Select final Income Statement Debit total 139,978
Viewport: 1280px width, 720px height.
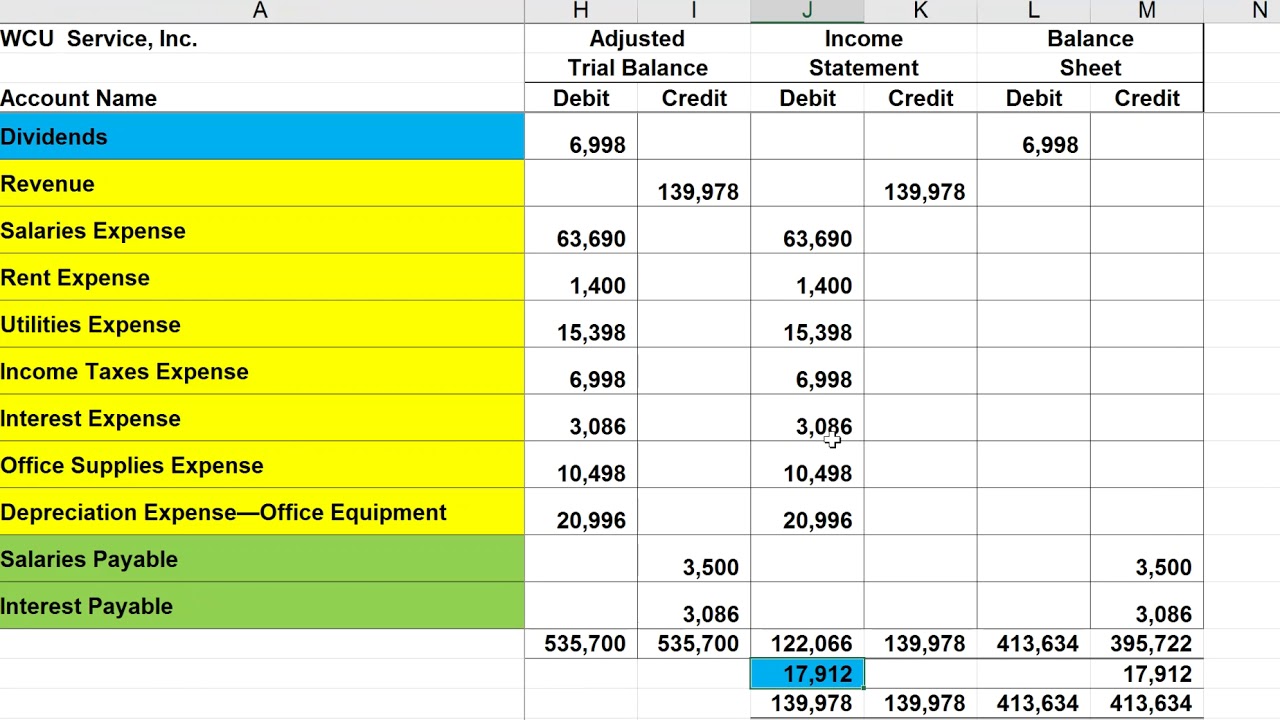[807, 704]
